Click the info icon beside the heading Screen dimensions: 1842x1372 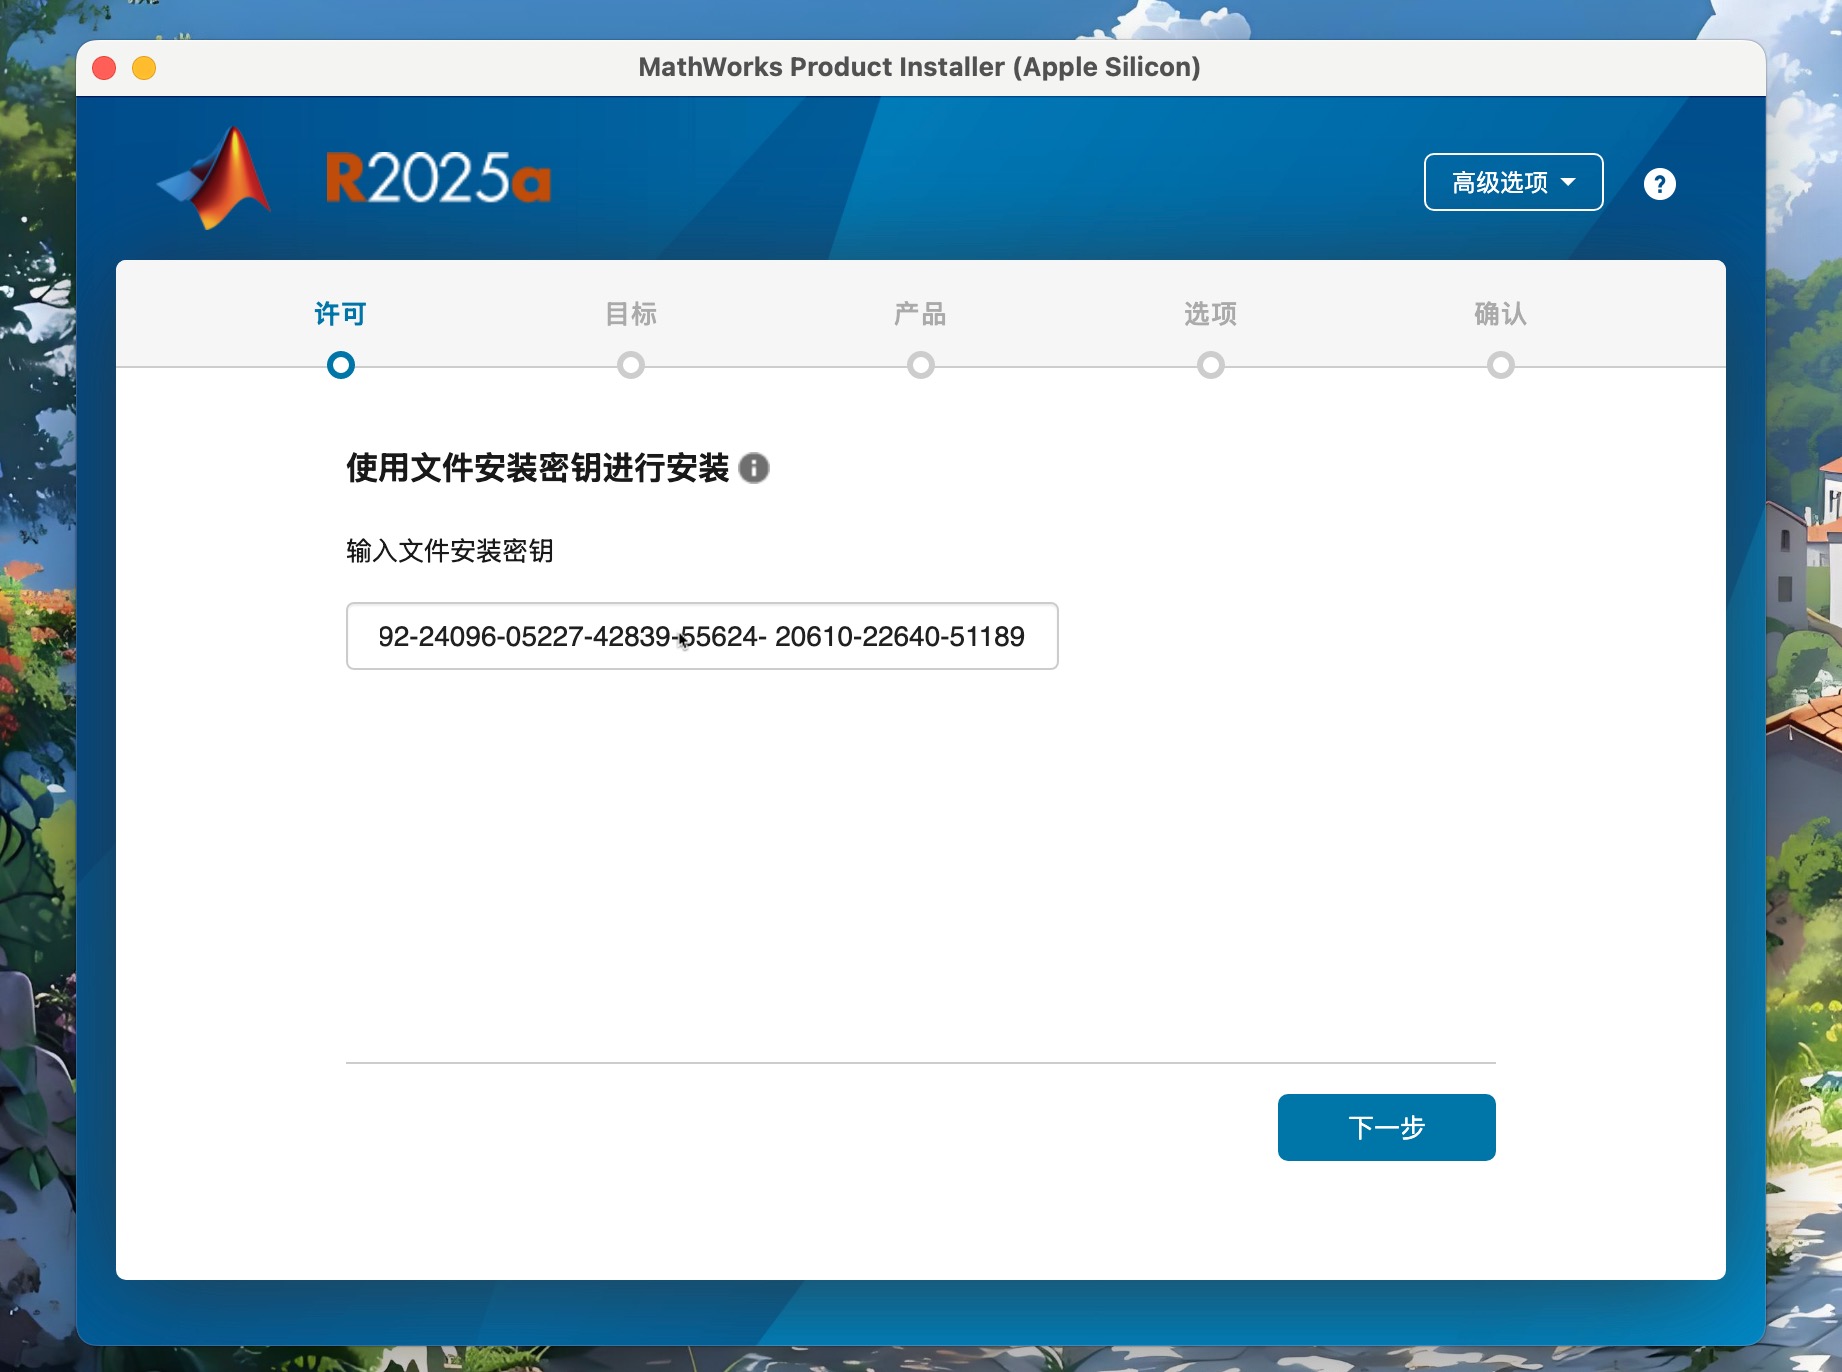click(754, 468)
